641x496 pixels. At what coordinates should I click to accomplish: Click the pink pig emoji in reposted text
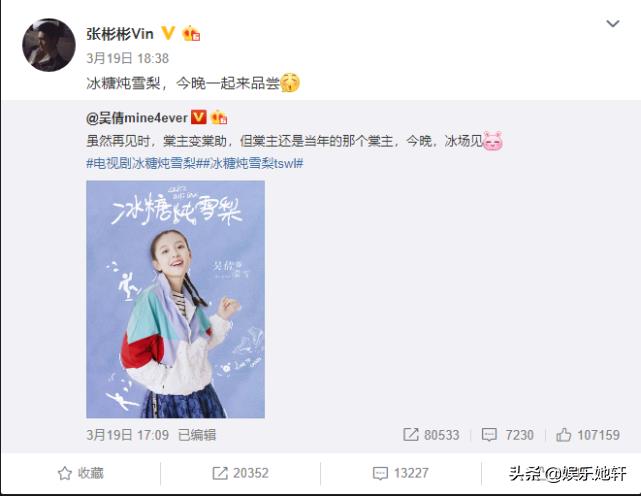point(493,141)
